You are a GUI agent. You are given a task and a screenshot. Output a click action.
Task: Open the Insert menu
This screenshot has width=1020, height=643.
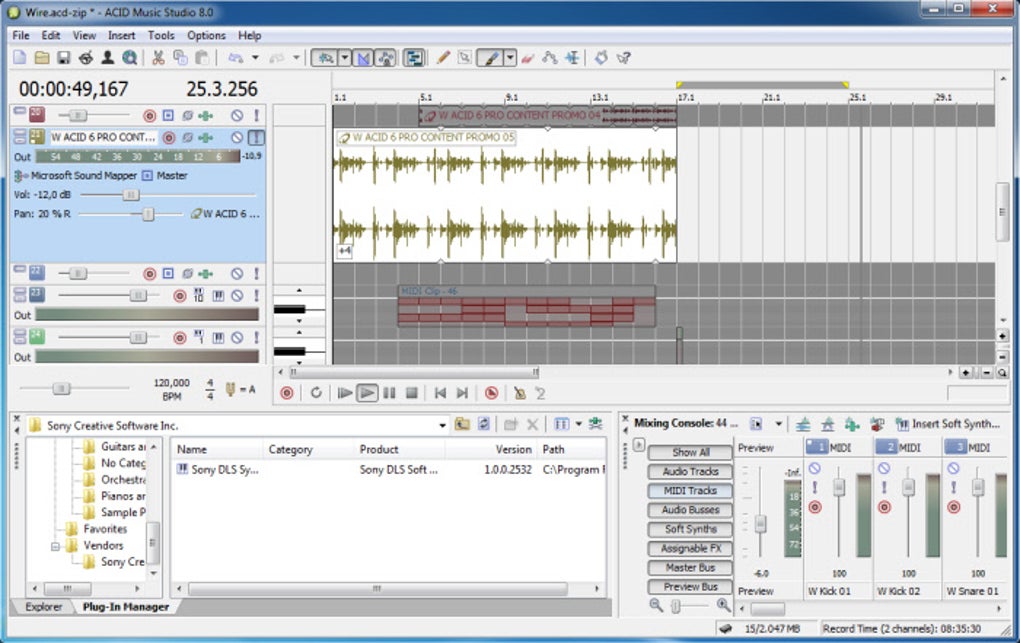coord(121,35)
